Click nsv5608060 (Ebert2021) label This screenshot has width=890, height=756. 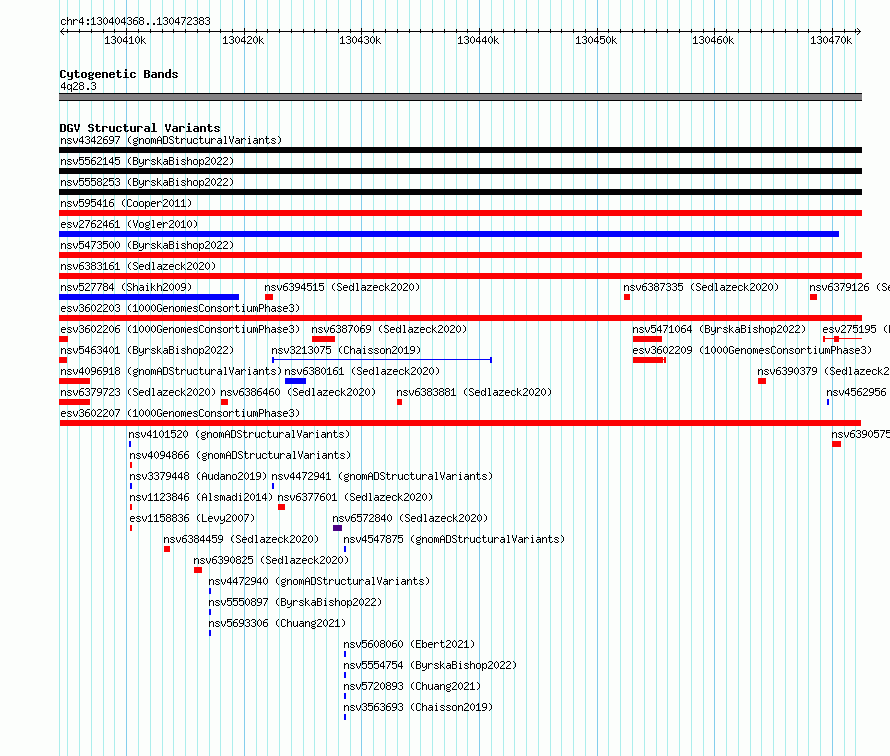pyautogui.click(x=409, y=644)
